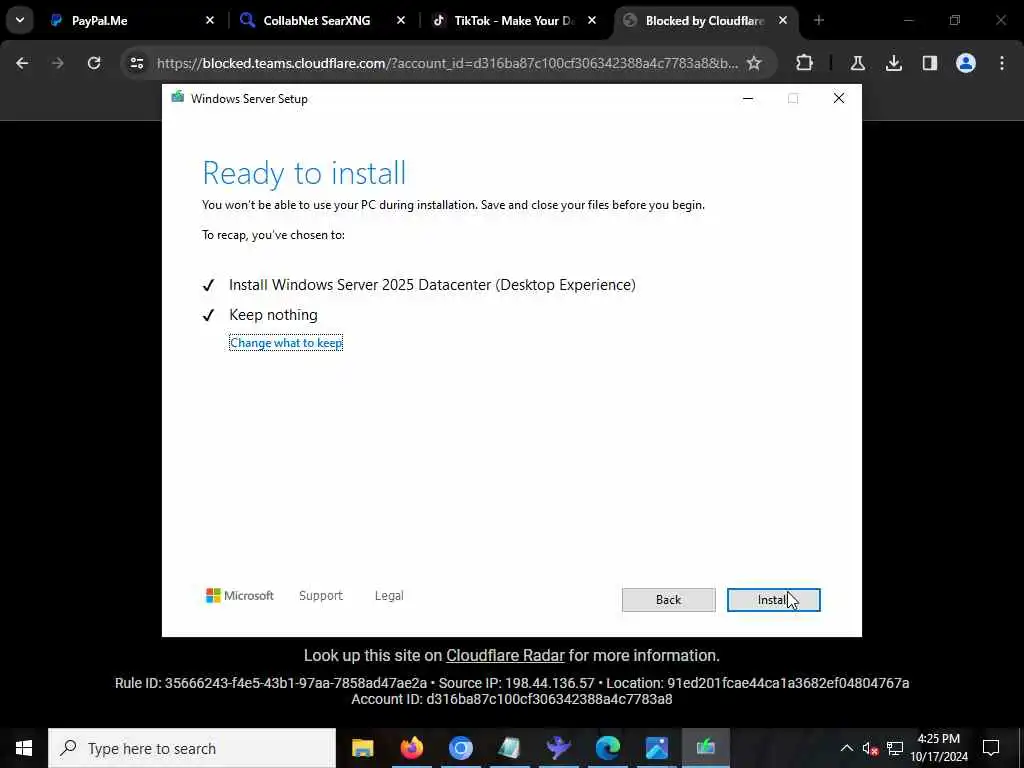Open Cloudflare Radar link on blocked page
The width and height of the screenshot is (1024, 768).
(505, 656)
